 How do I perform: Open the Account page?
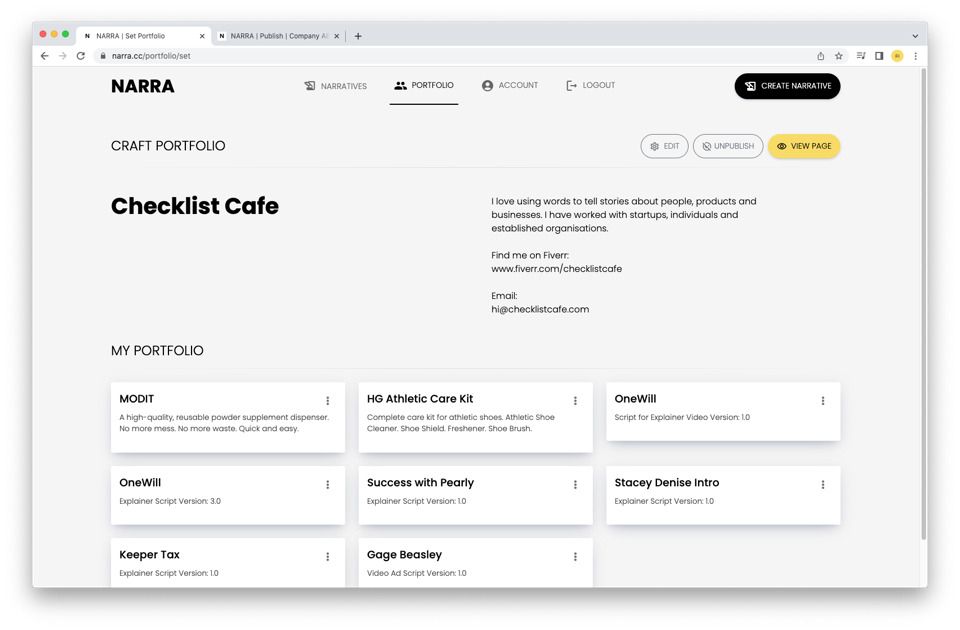click(x=509, y=85)
